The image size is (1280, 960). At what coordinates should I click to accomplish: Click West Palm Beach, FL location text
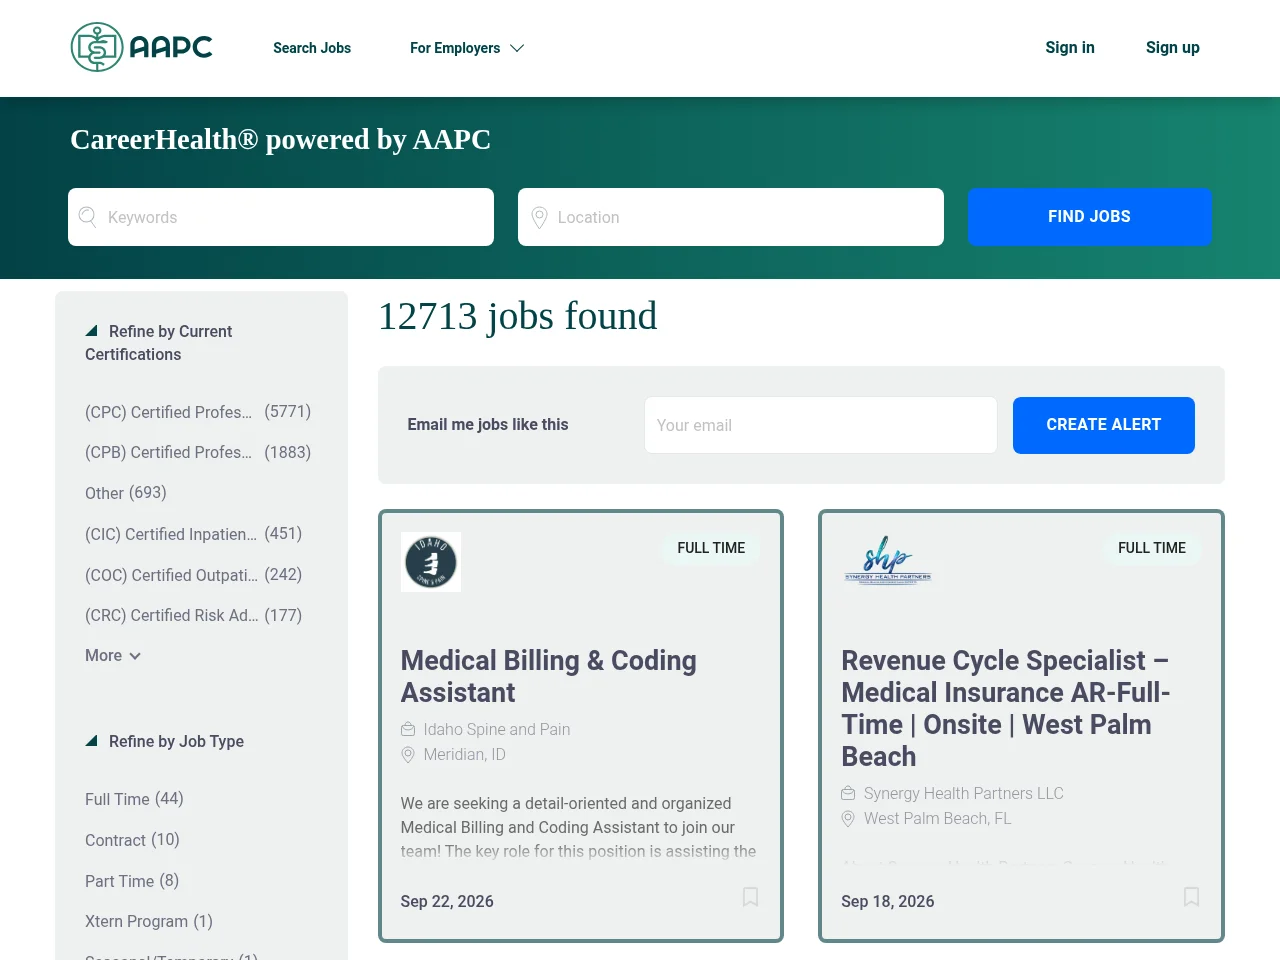938,819
